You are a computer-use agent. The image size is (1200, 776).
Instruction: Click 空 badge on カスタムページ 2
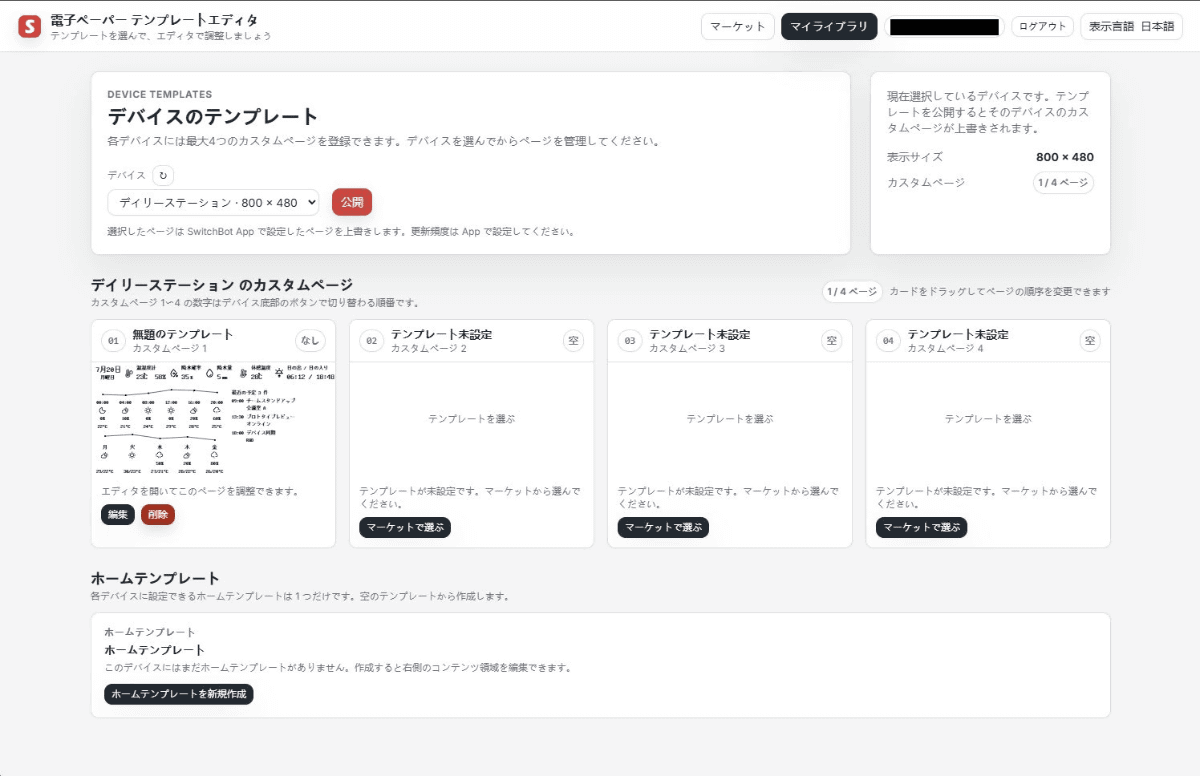pyautogui.click(x=573, y=341)
